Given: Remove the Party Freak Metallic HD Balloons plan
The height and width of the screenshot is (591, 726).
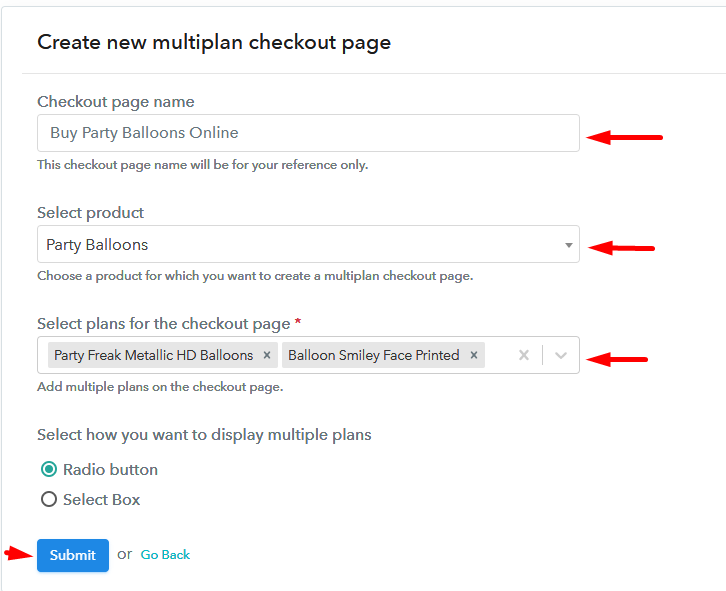Looking at the screenshot, I should [267, 355].
